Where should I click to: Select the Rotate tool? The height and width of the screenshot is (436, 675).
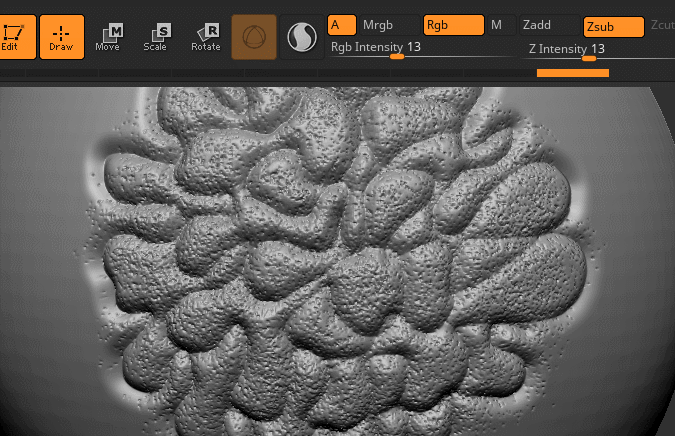(206, 37)
